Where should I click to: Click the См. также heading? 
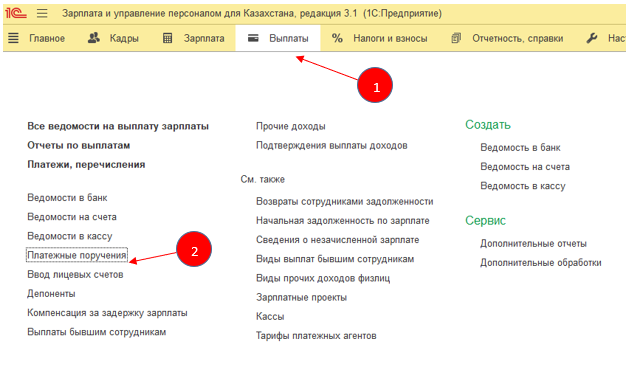(x=262, y=179)
